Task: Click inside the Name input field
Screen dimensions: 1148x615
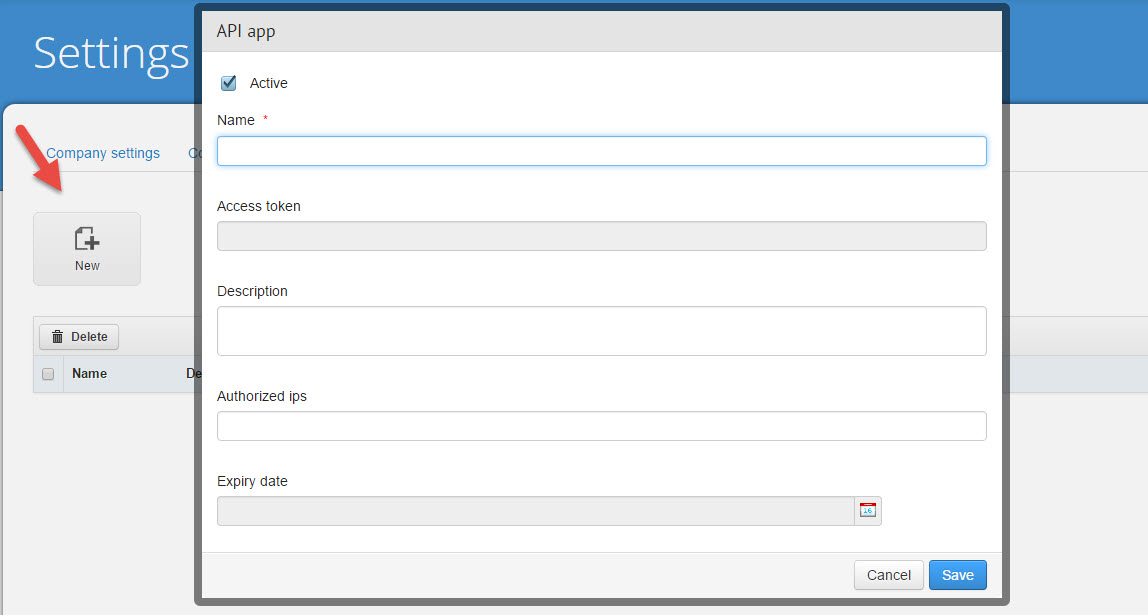Action: tap(600, 150)
